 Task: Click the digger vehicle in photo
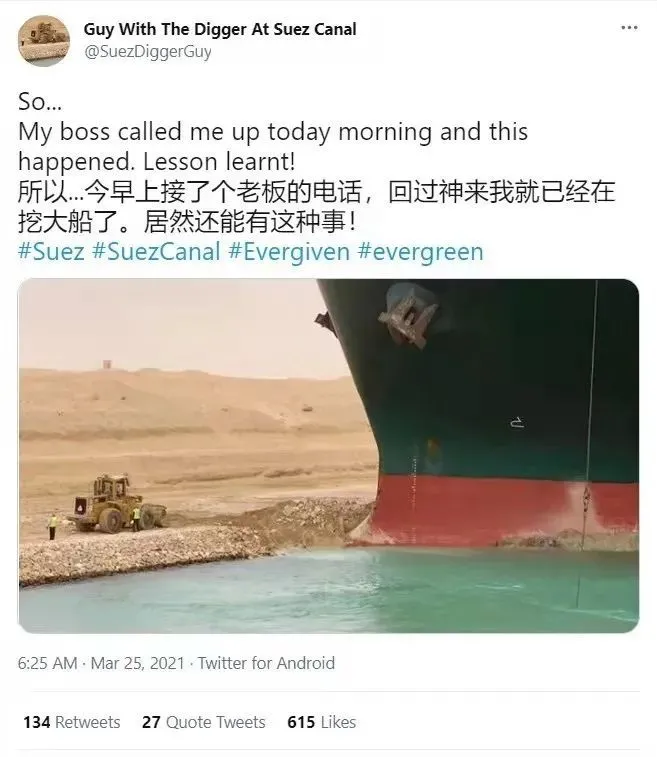[117, 505]
